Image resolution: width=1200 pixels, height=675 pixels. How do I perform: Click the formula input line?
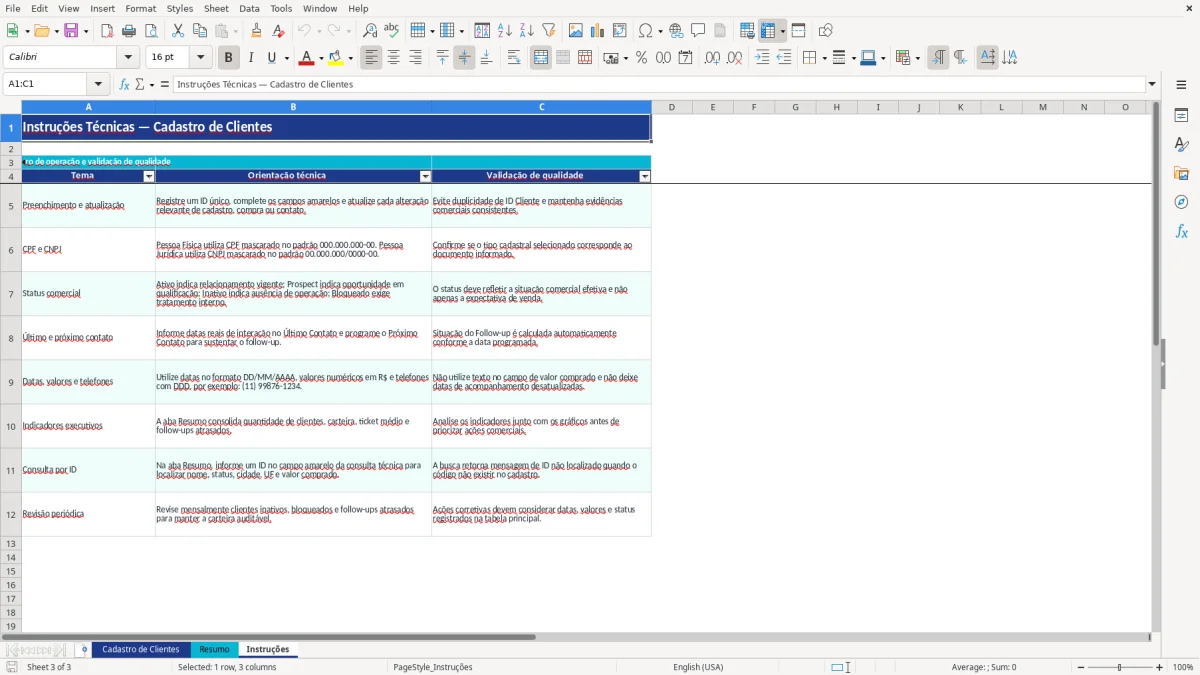(x=658, y=84)
